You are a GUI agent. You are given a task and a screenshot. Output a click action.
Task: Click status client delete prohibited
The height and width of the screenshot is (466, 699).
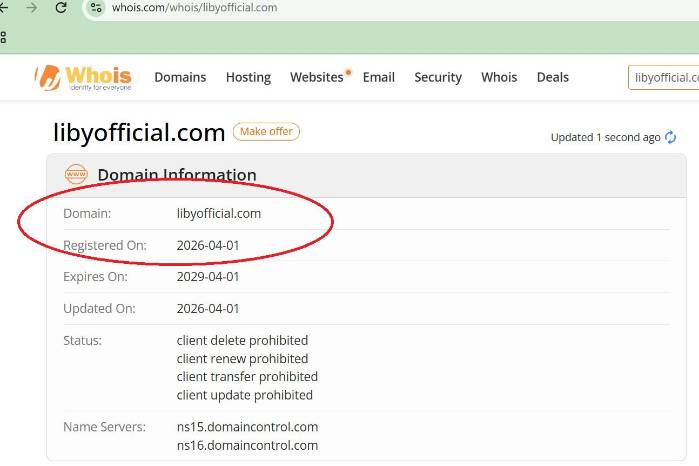[242, 341]
